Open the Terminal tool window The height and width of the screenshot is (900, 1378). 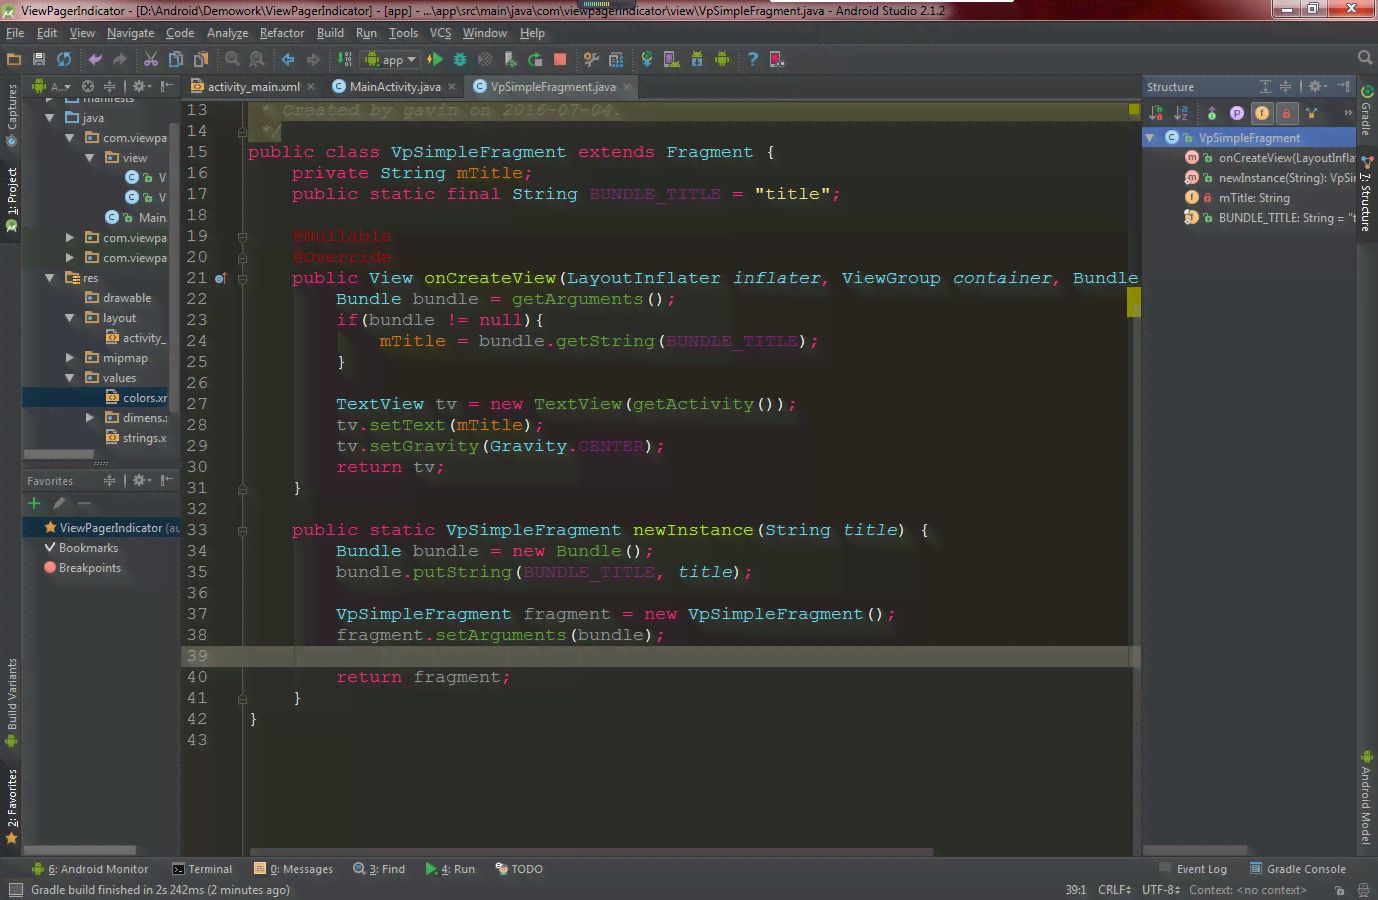point(202,869)
